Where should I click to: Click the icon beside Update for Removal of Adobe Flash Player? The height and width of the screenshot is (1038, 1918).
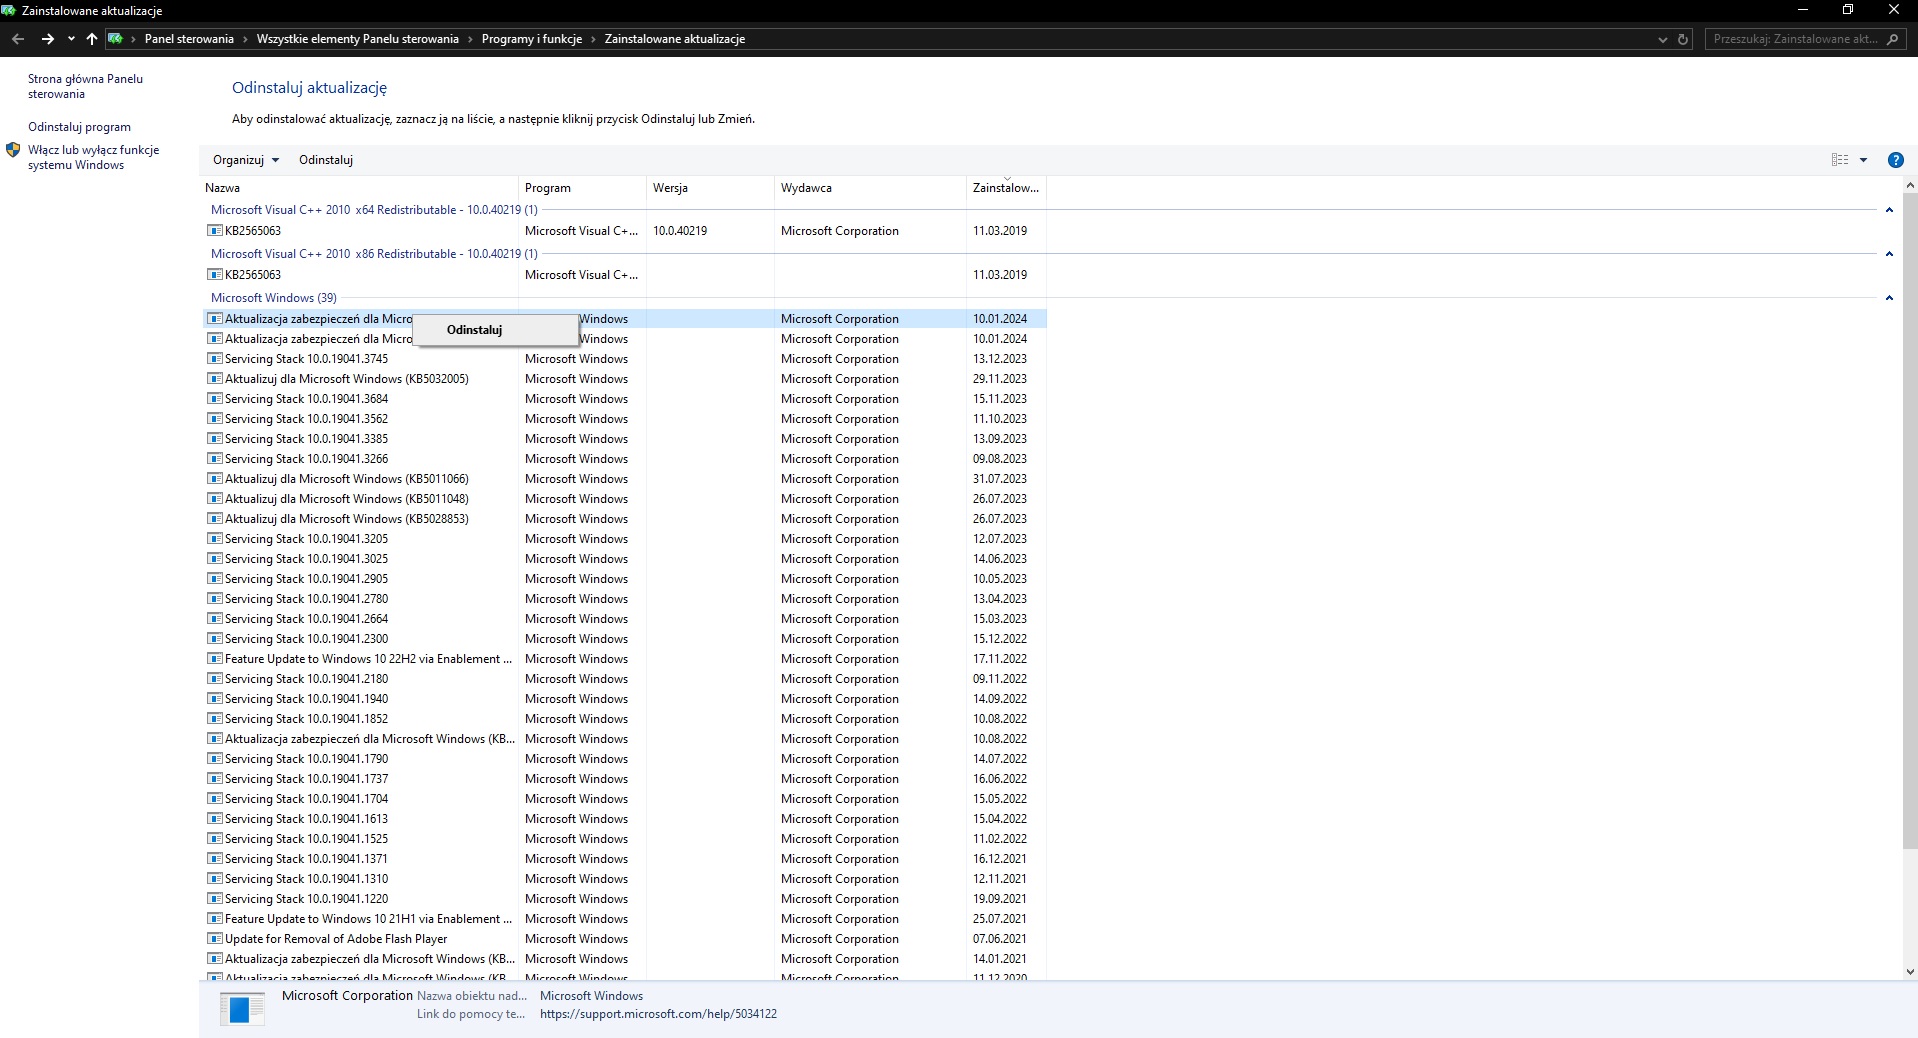click(x=214, y=938)
